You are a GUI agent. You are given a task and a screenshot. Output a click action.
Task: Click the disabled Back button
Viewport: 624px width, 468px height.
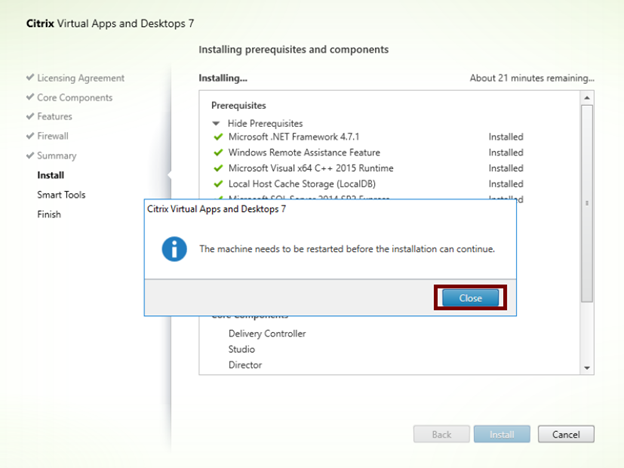[441, 434]
